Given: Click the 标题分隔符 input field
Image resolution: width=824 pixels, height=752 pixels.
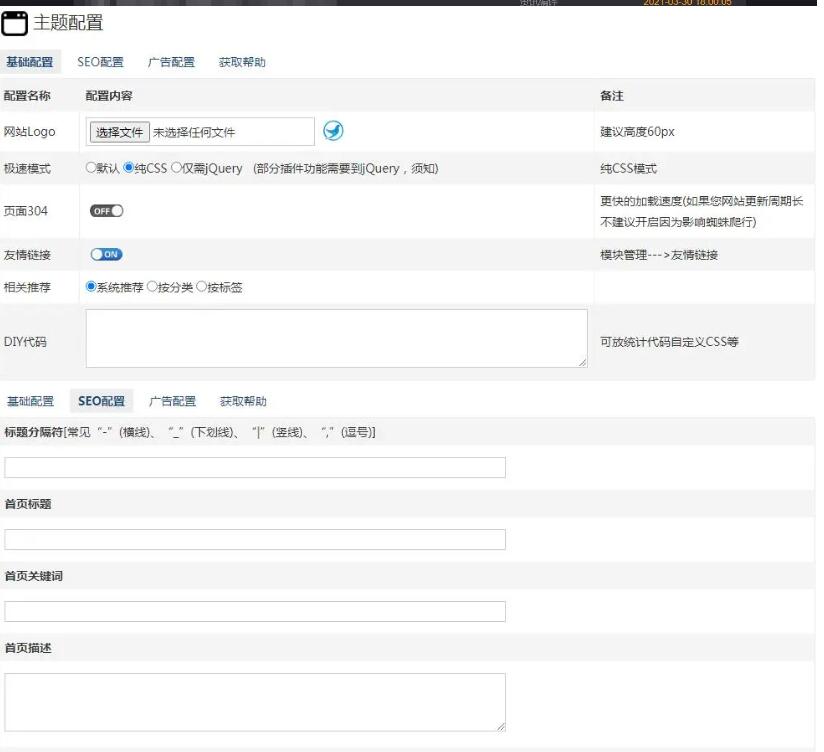Looking at the screenshot, I should (255, 468).
